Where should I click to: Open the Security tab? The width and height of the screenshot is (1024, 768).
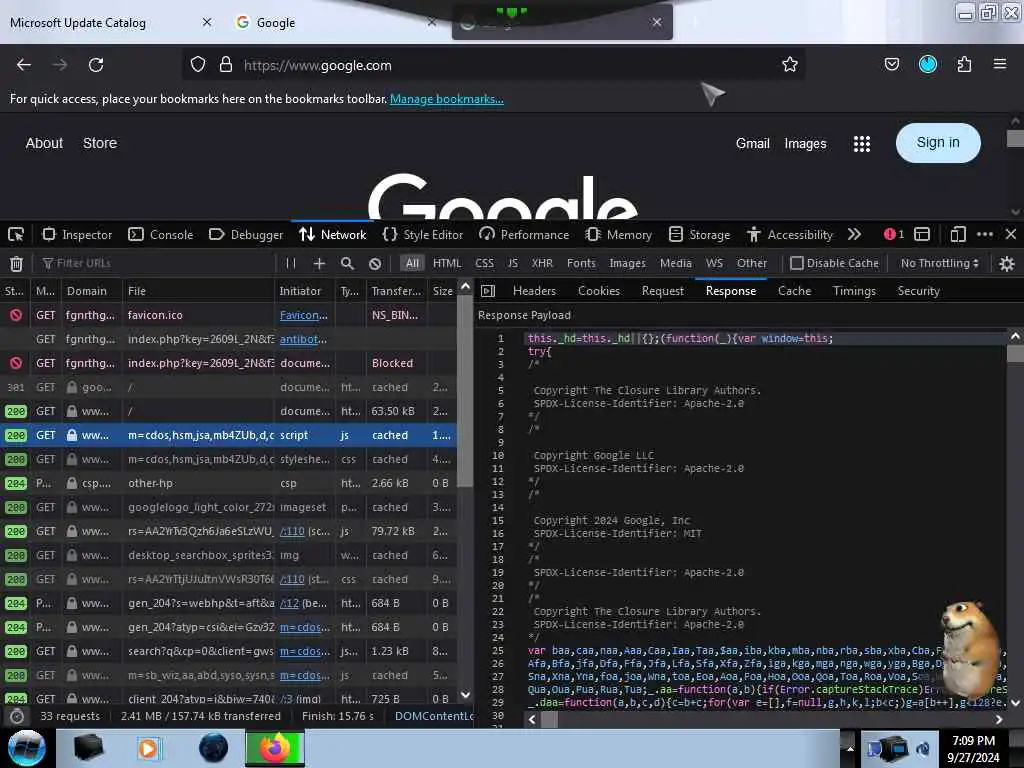[918, 291]
